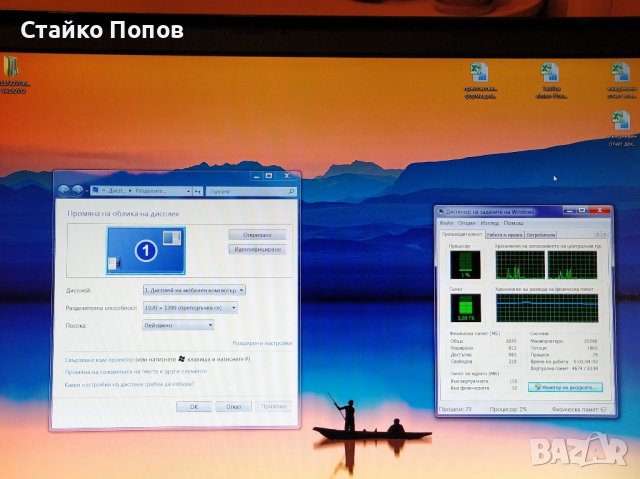Maximize the Task Manager window
This screenshot has width=640, height=479.
(x=582, y=211)
